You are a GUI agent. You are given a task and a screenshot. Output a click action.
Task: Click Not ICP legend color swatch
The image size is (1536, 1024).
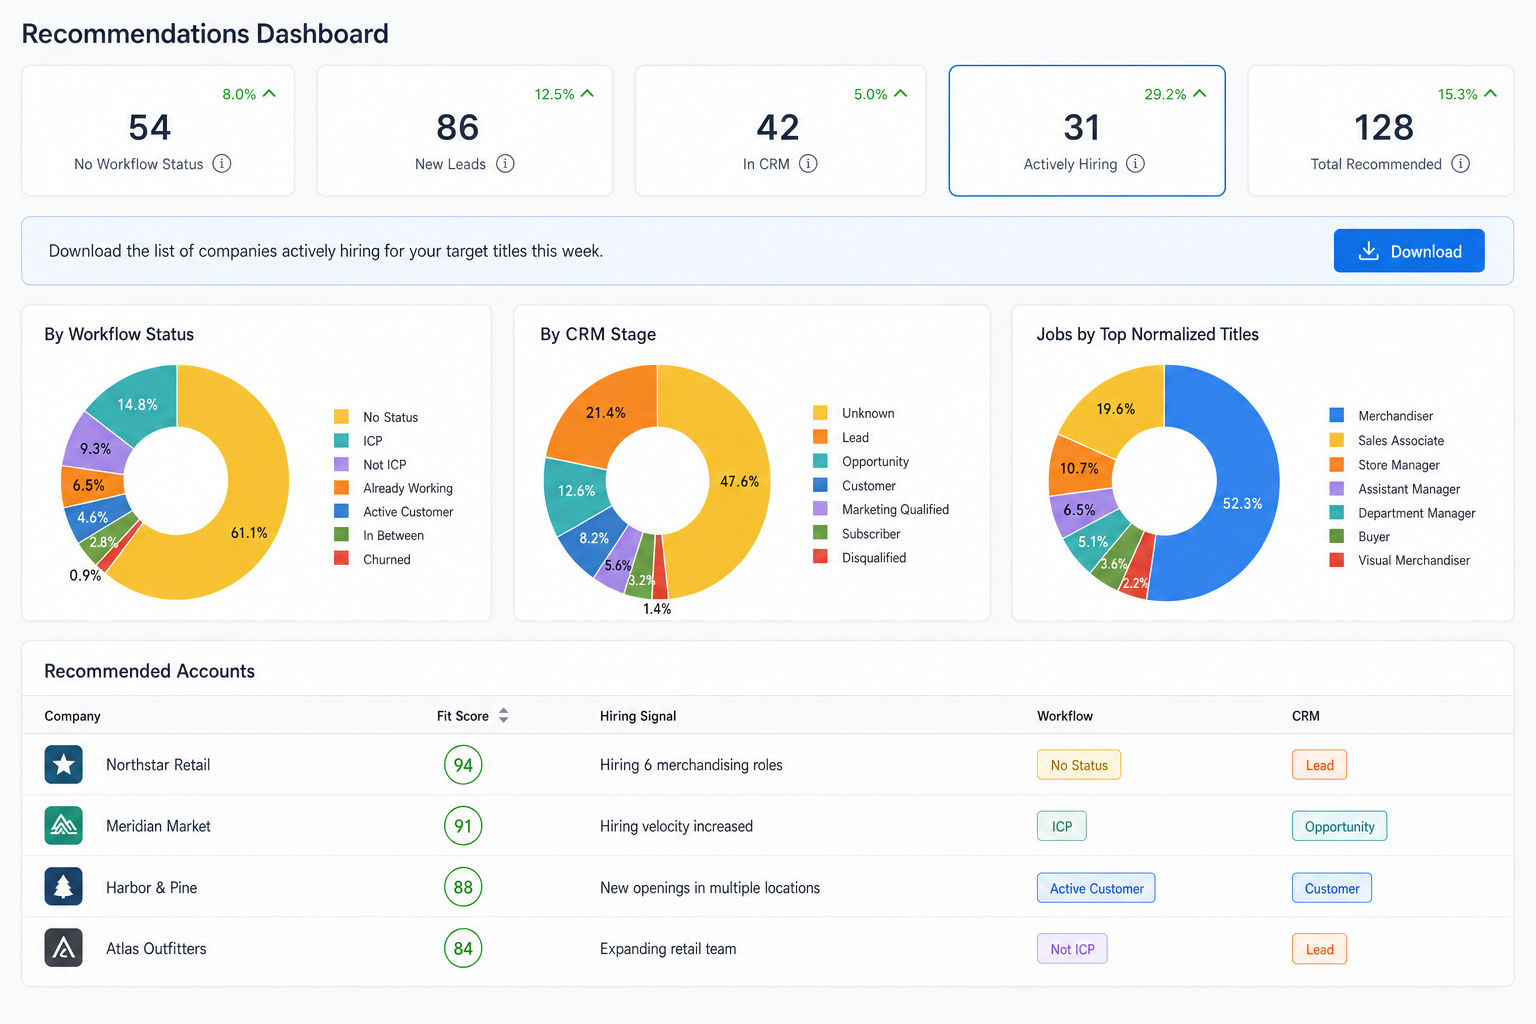[341, 465]
